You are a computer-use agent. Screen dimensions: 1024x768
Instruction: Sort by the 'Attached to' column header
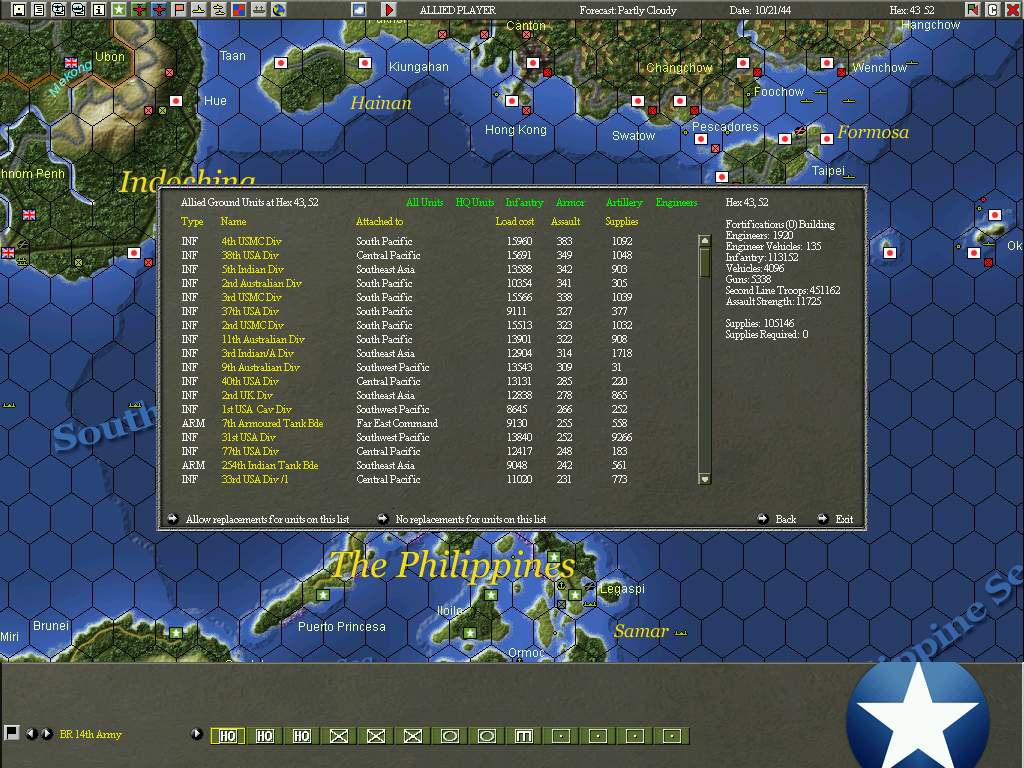379,221
